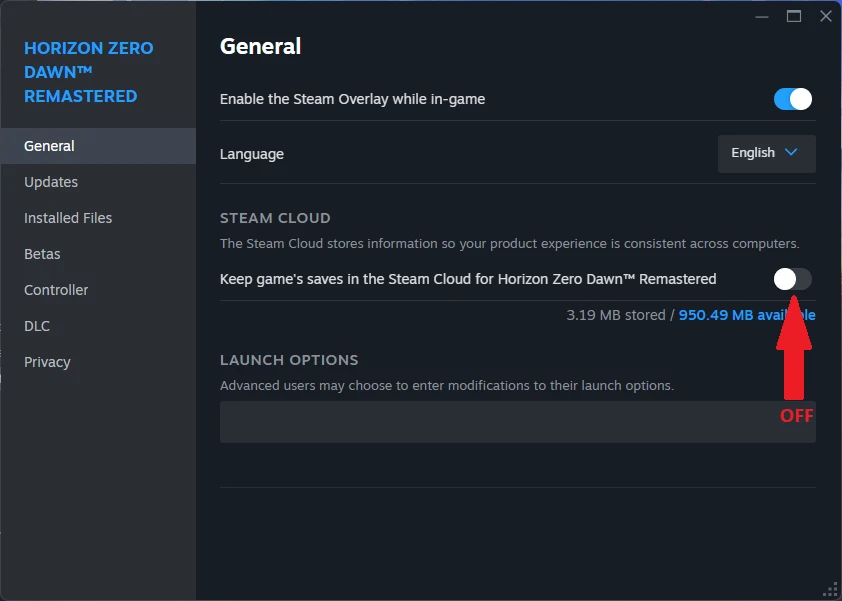
Task: Minimize the properties window
Action: coord(761,17)
